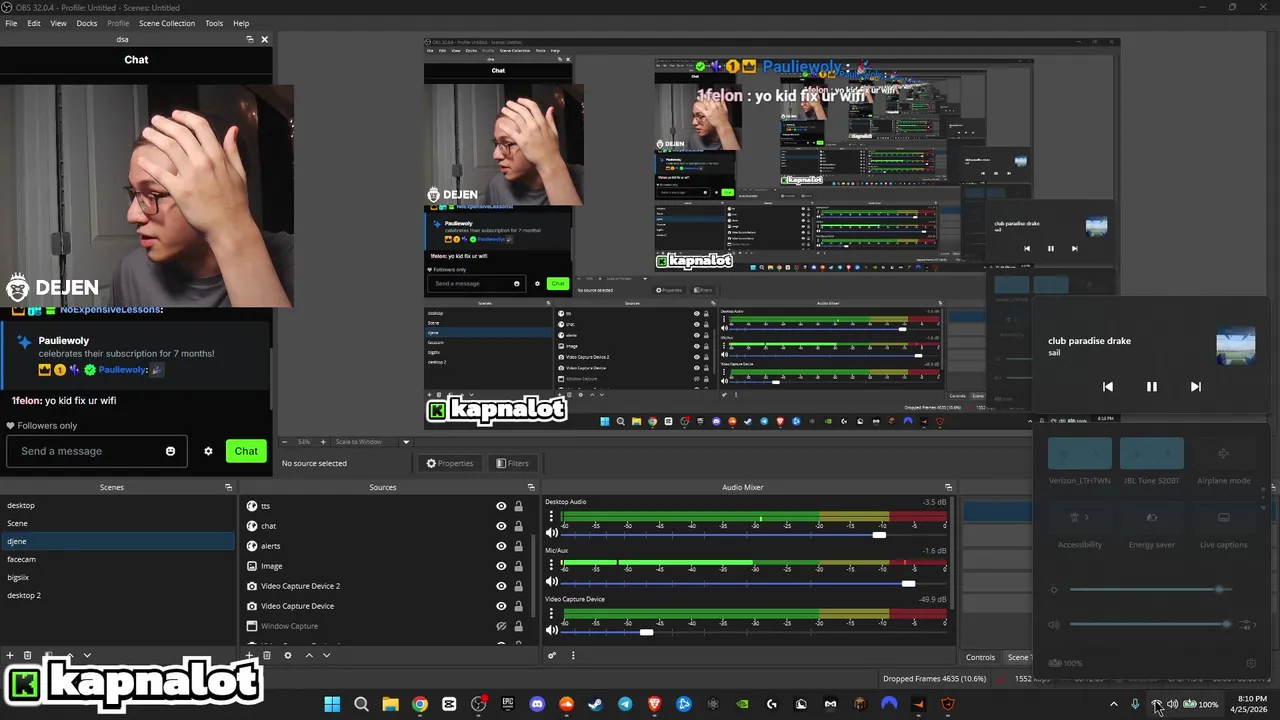The width and height of the screenshot is (1280, 720).
Task: Hide the tts source with its eye icon
Action: 501,506
